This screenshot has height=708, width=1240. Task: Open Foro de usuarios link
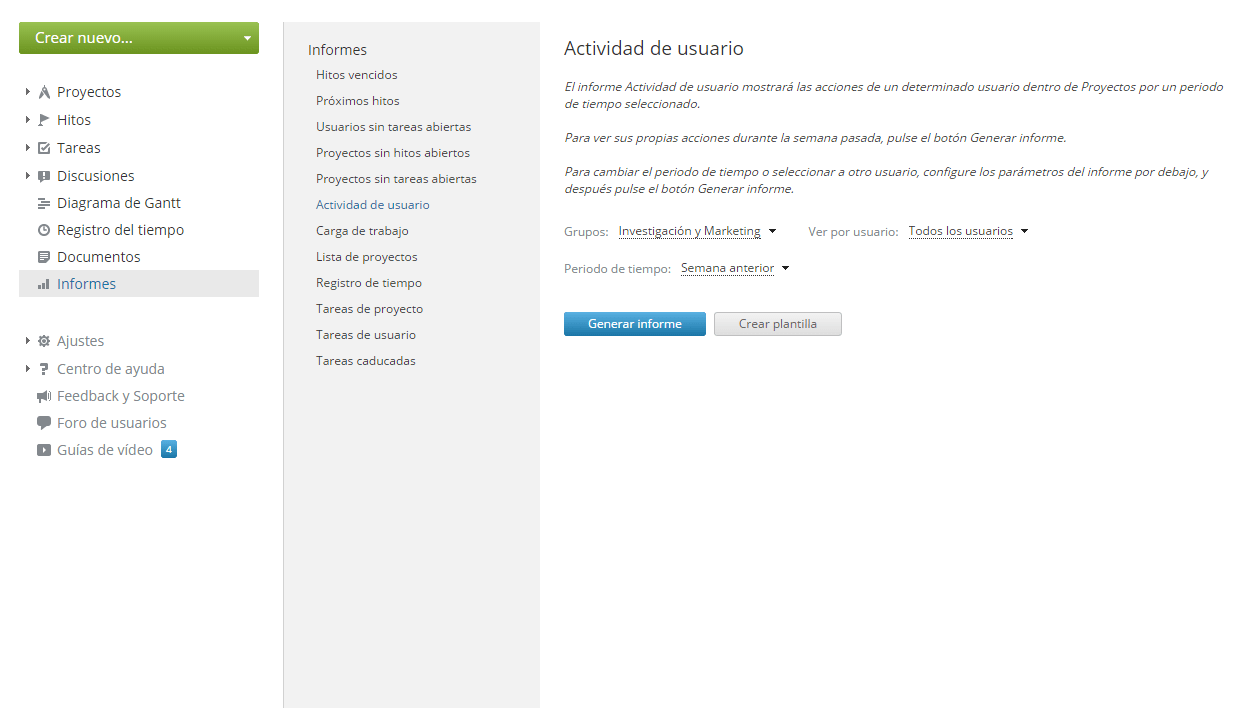coord(112,423)
